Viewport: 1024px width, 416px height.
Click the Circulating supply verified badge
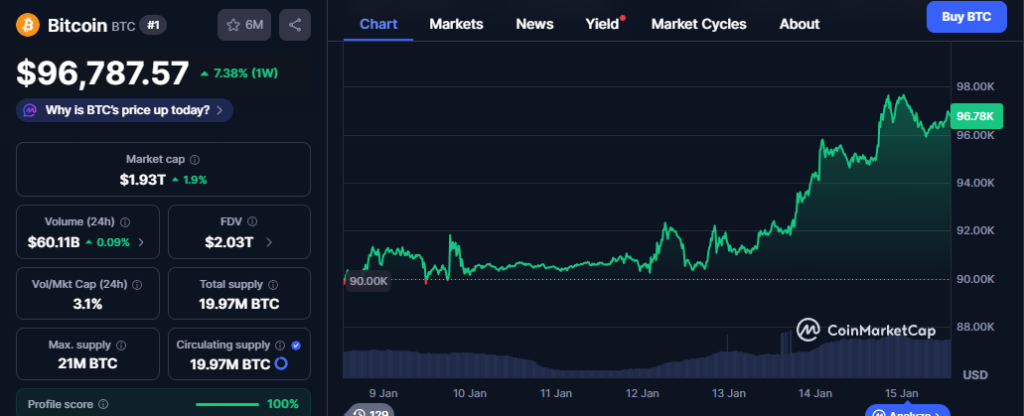295,345
